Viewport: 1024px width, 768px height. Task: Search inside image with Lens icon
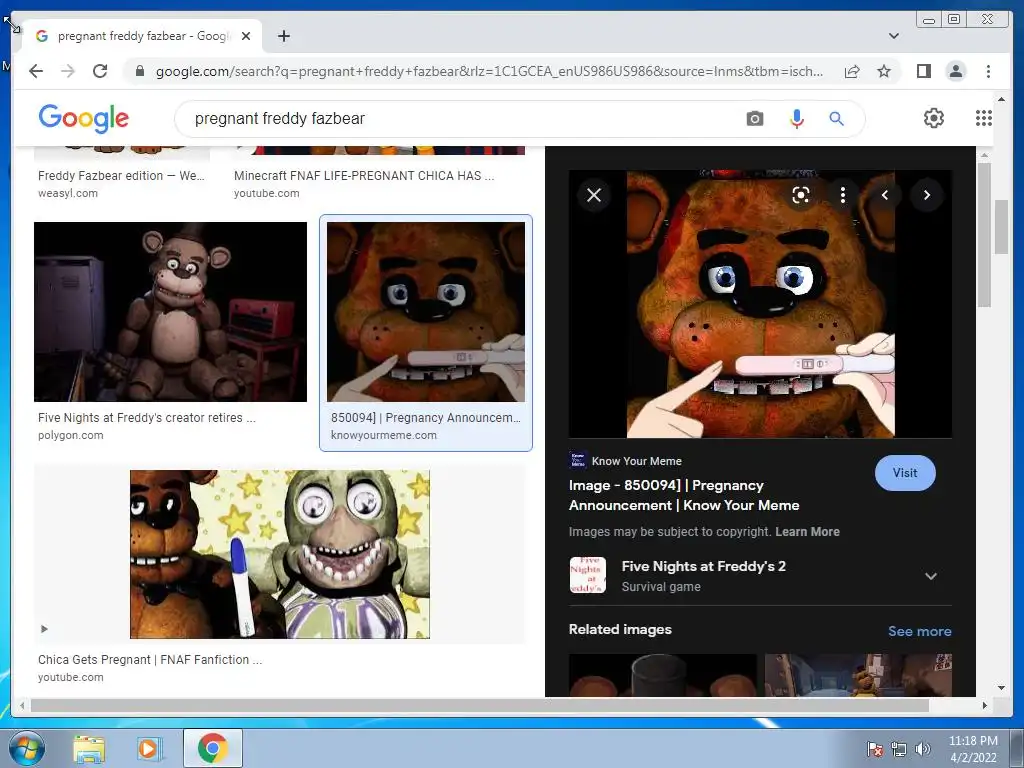tap(801, 195)
